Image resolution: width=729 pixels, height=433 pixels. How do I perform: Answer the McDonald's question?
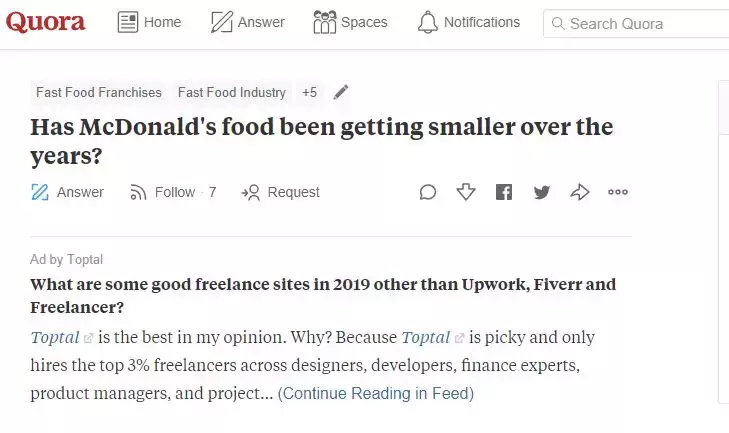click(x=67, y=192)
